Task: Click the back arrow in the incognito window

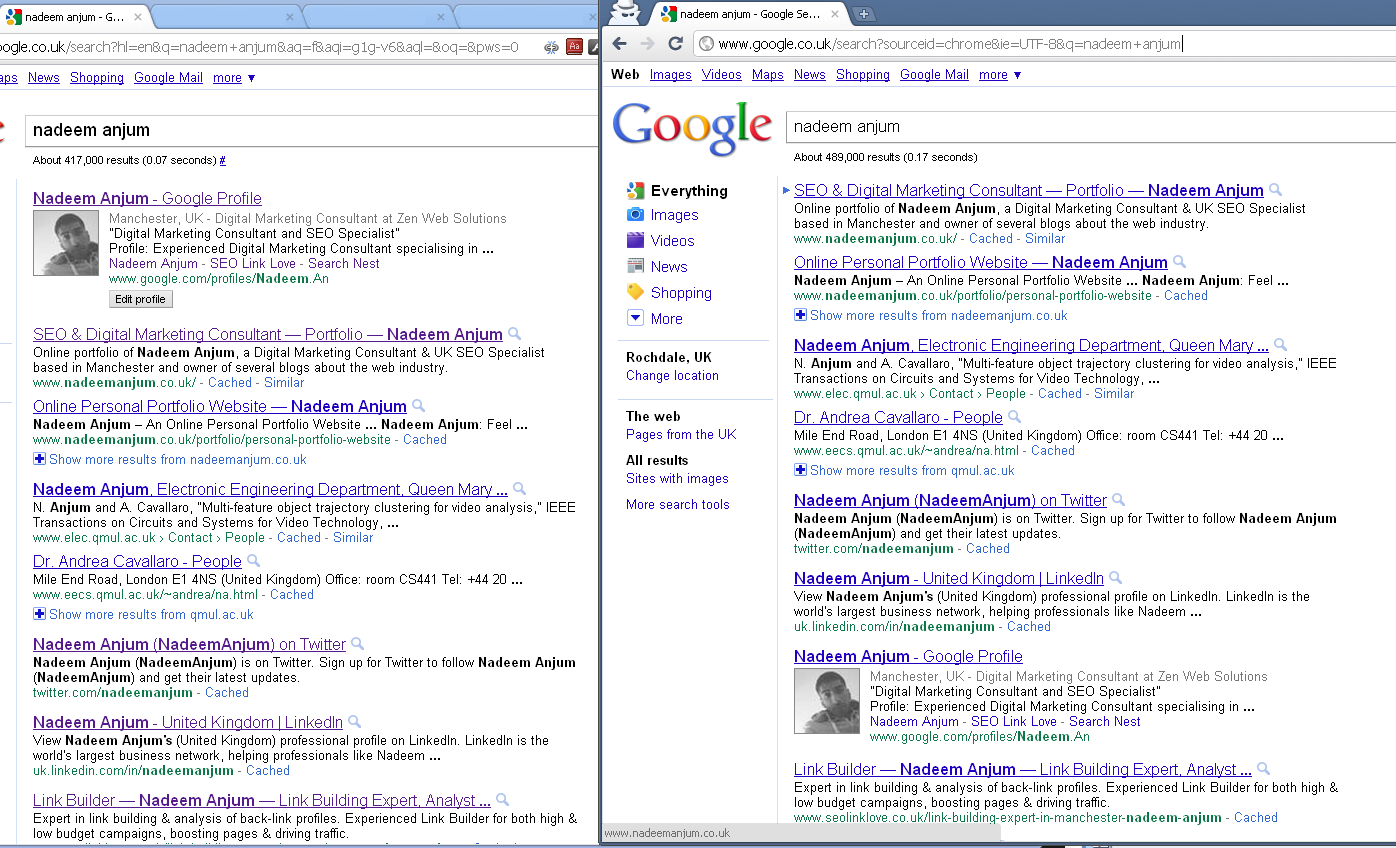Action: pos(620,43)
